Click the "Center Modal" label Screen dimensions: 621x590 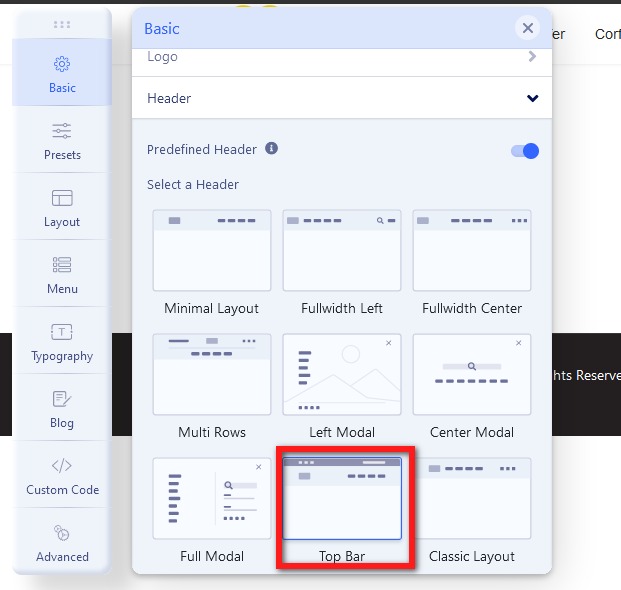(472, 432)
